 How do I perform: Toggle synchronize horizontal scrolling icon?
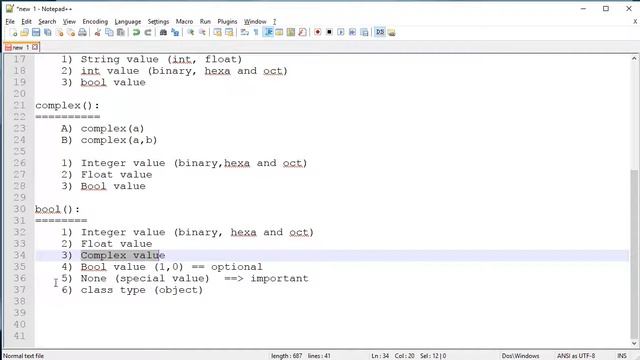pyautogui.click(x=229, y=32)
